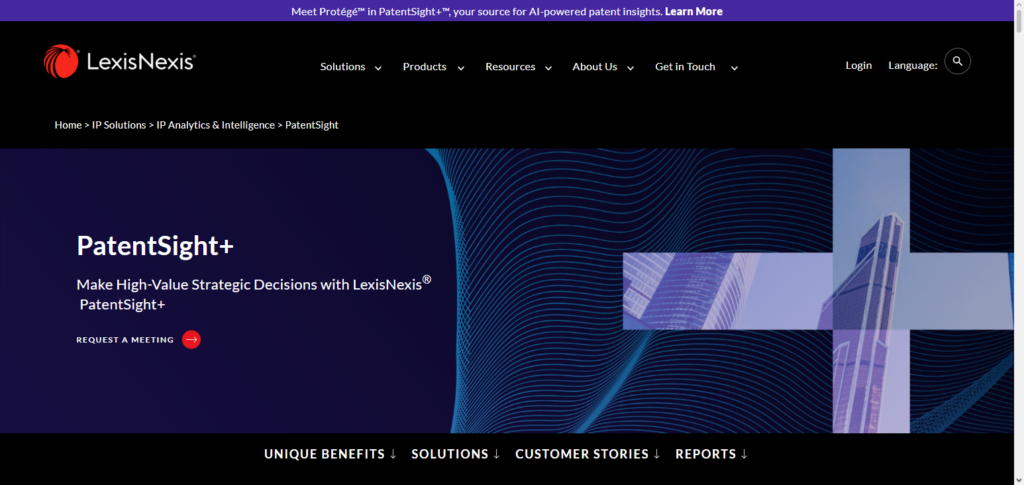Open the Resources menu
Screen dimensions: 1024x485
pyautogui.click(x=510, y=67)
